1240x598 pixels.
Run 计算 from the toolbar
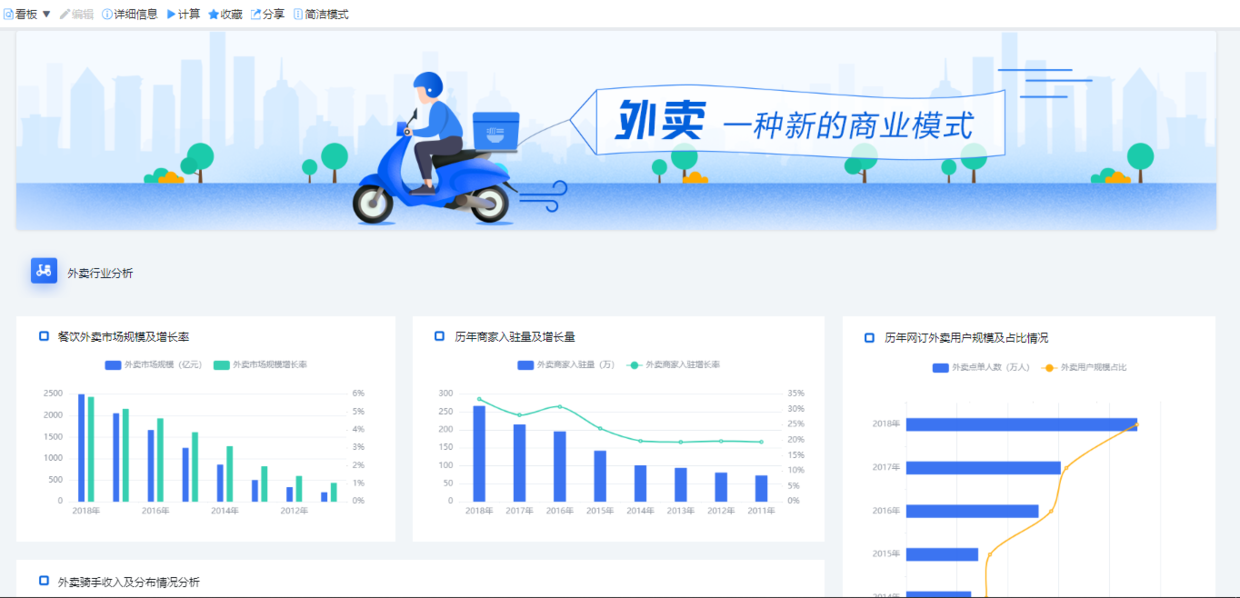pos(182,14)
